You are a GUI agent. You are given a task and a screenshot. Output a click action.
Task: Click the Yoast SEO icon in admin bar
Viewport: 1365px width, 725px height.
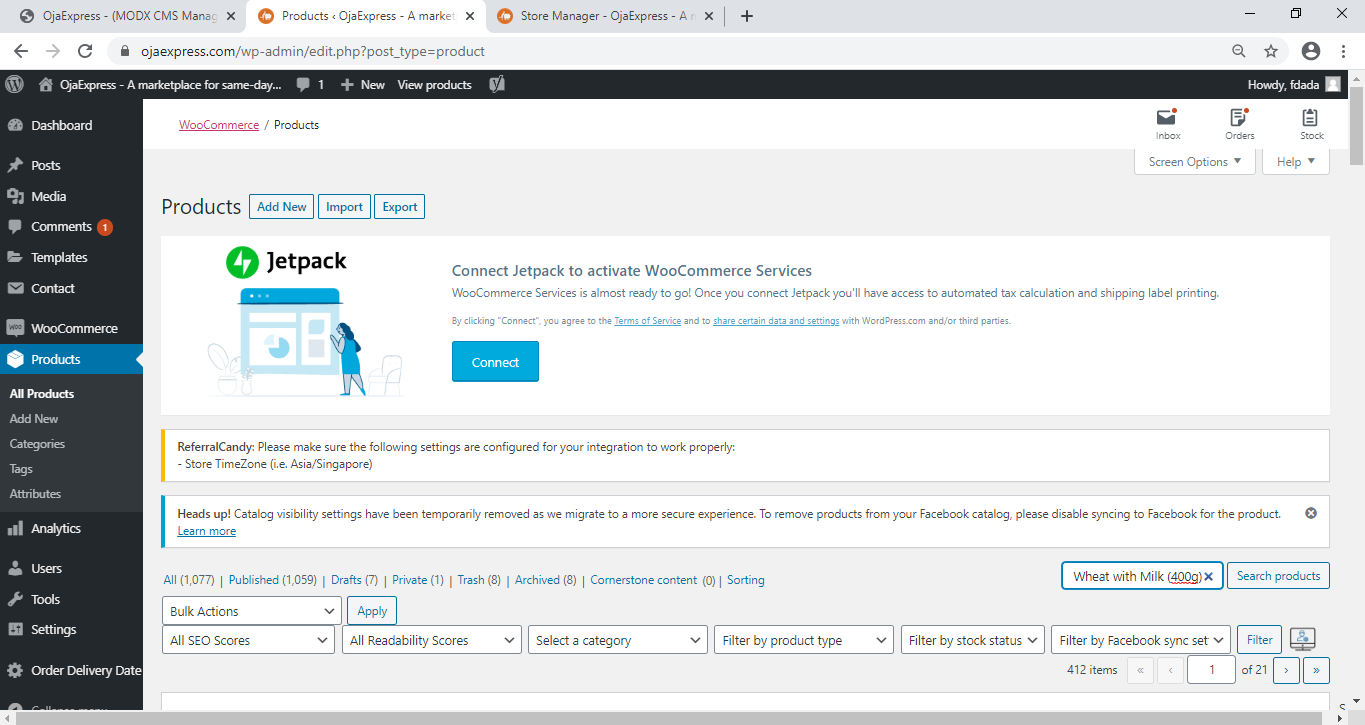coord(497,85)
